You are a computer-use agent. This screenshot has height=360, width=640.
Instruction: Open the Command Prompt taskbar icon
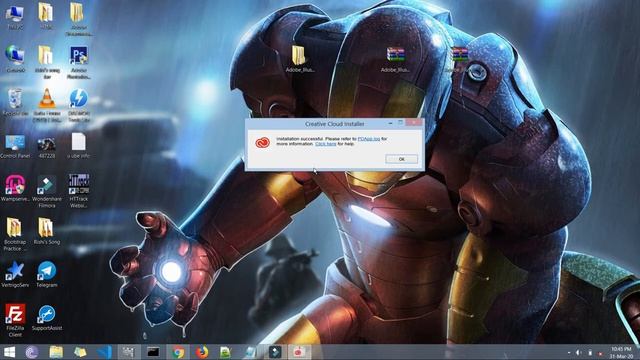[153, 352]
